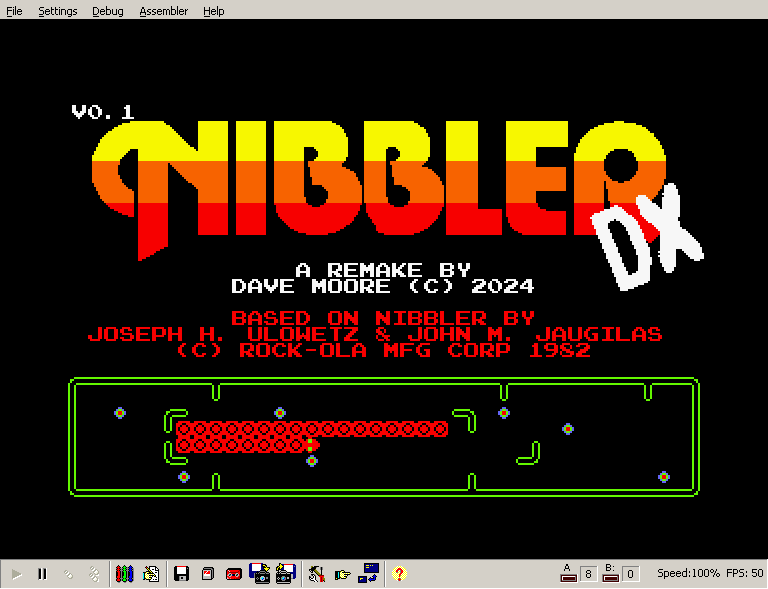This screenshot has height=589, width=768.
Task: Open the Help menu
Action: pyautogui.click(x=214, y=11)
